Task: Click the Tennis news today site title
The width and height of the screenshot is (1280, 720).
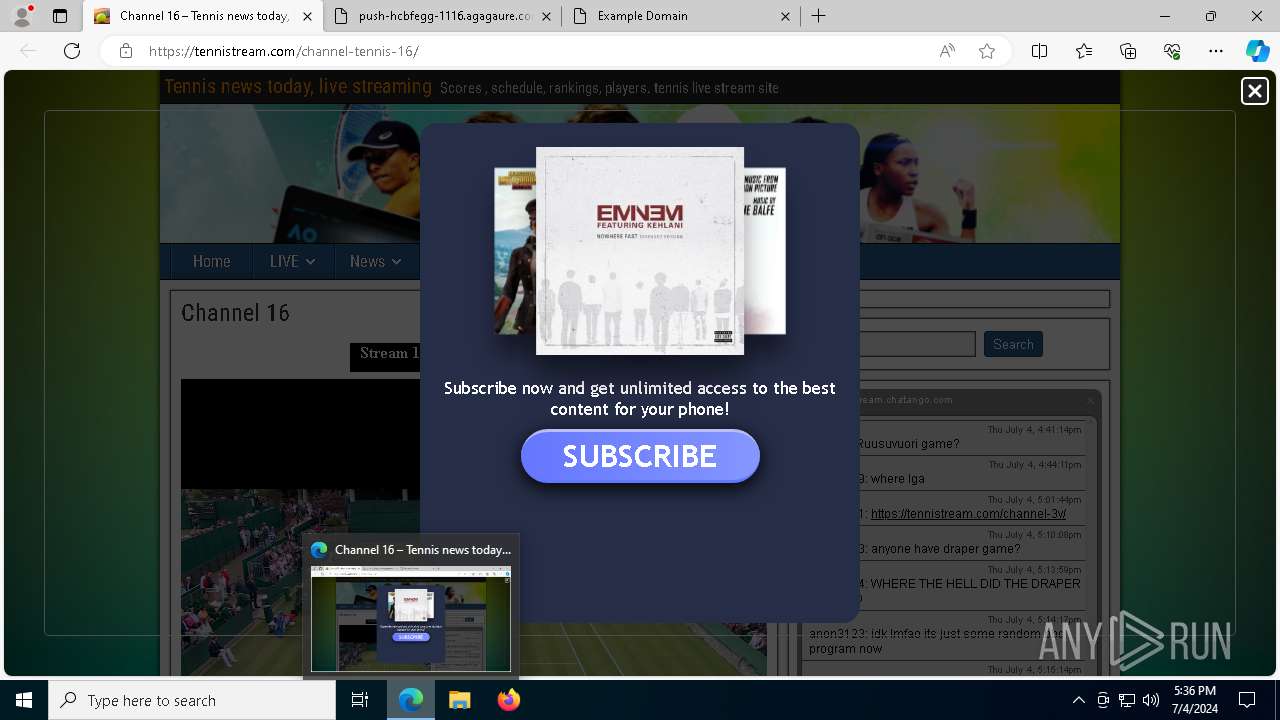Action: click(x=298, y=87)
